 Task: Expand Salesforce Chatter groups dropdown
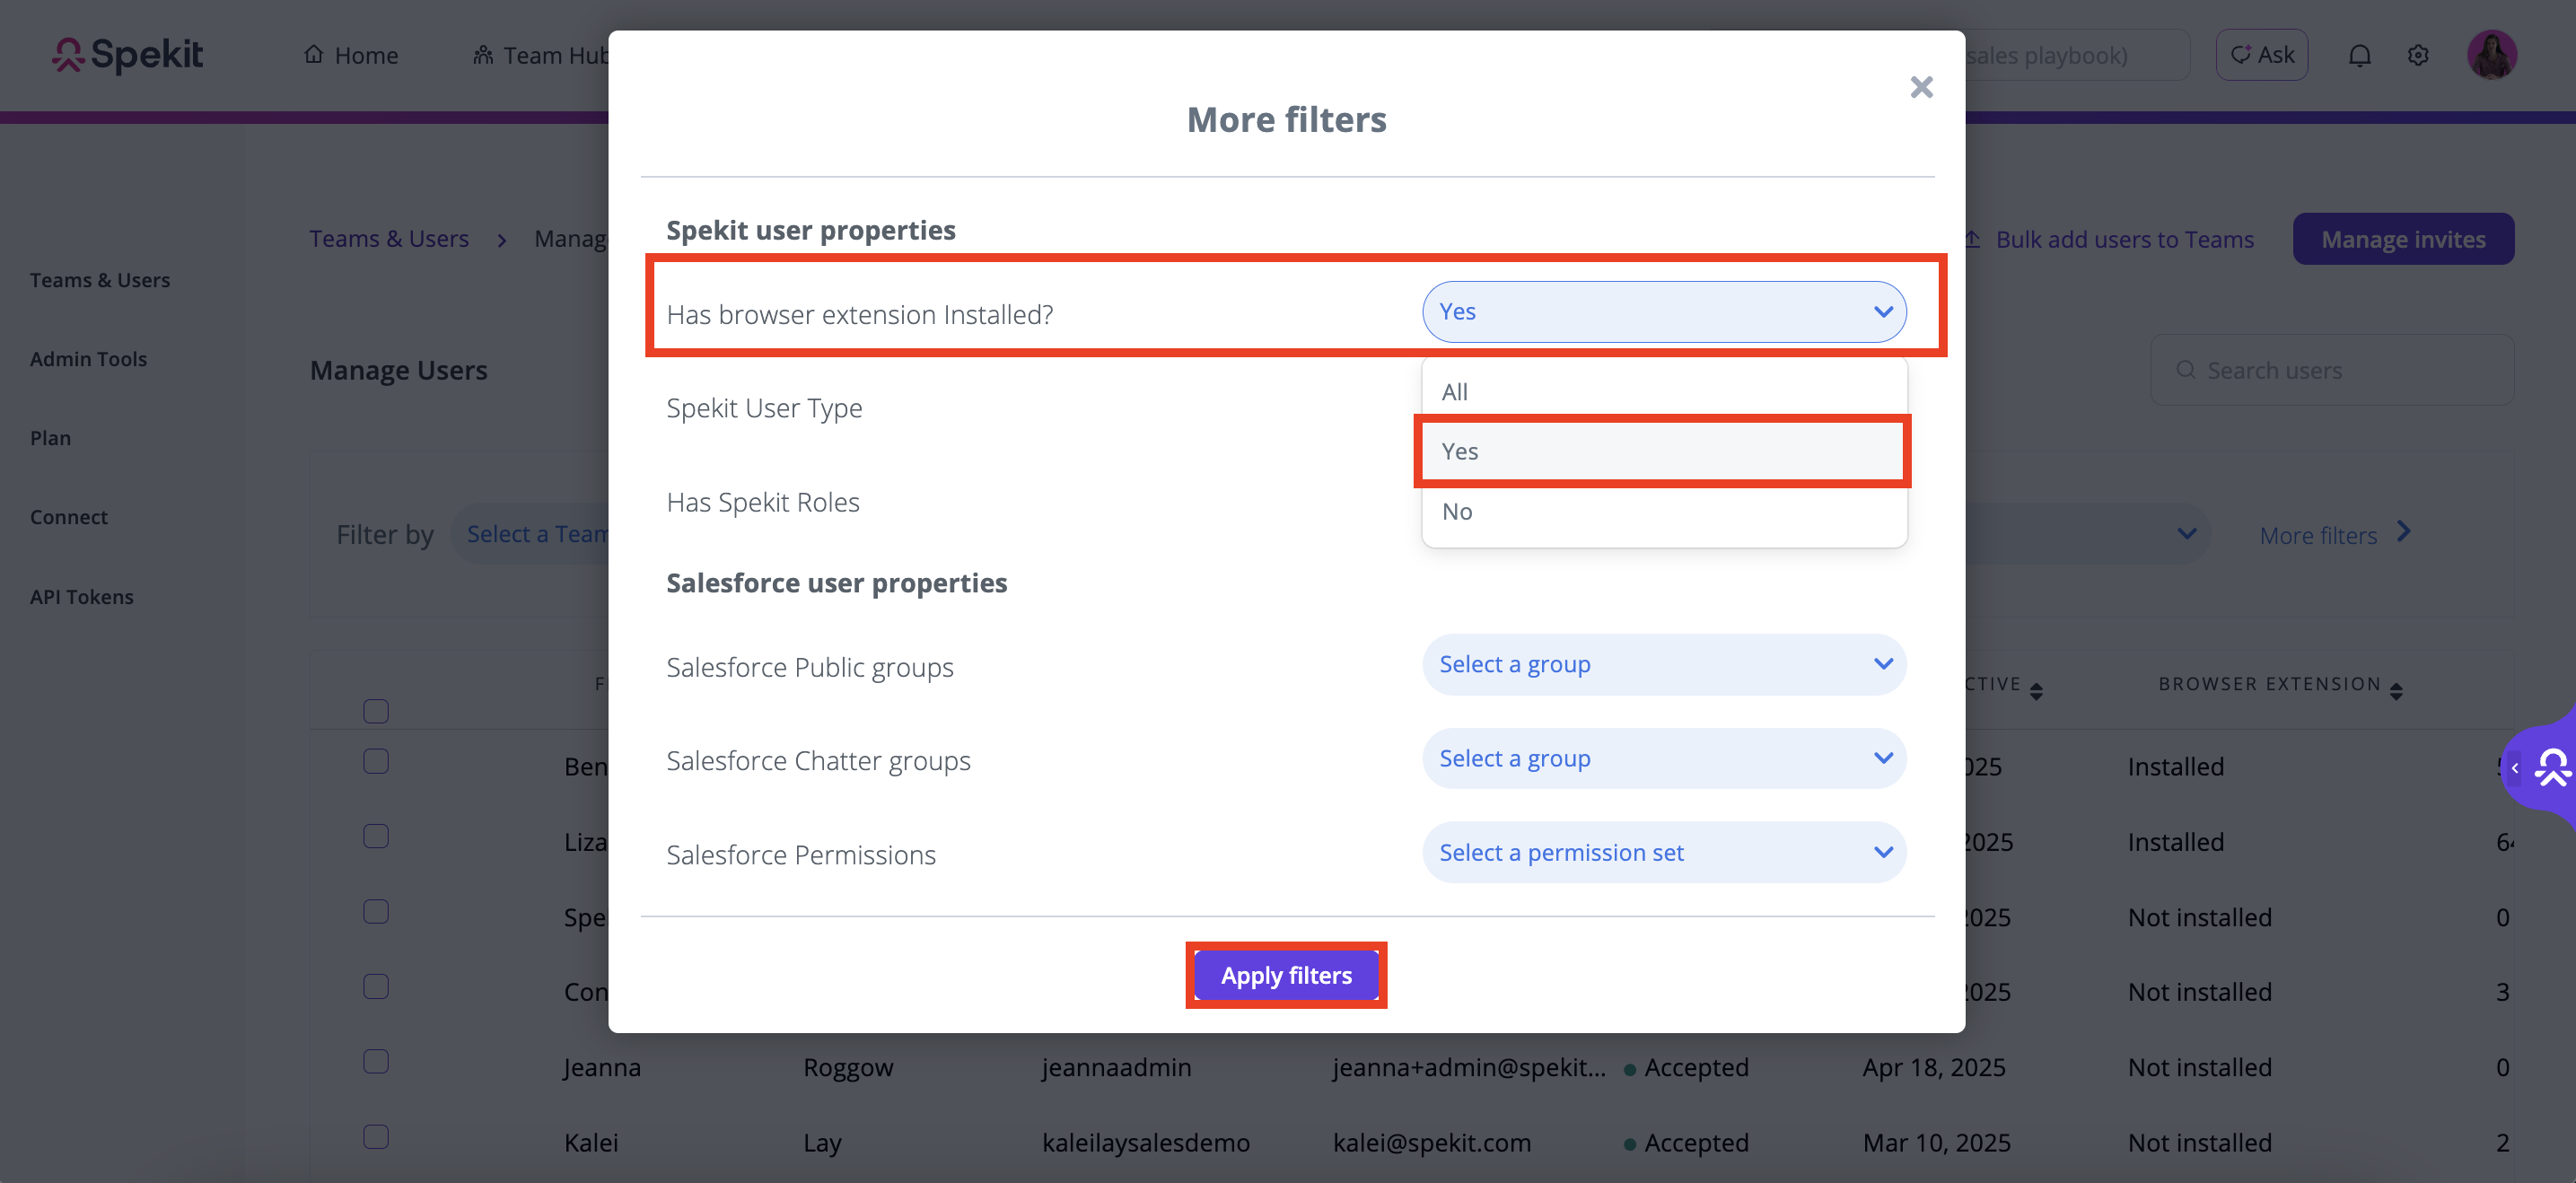tap(1664, 758)
